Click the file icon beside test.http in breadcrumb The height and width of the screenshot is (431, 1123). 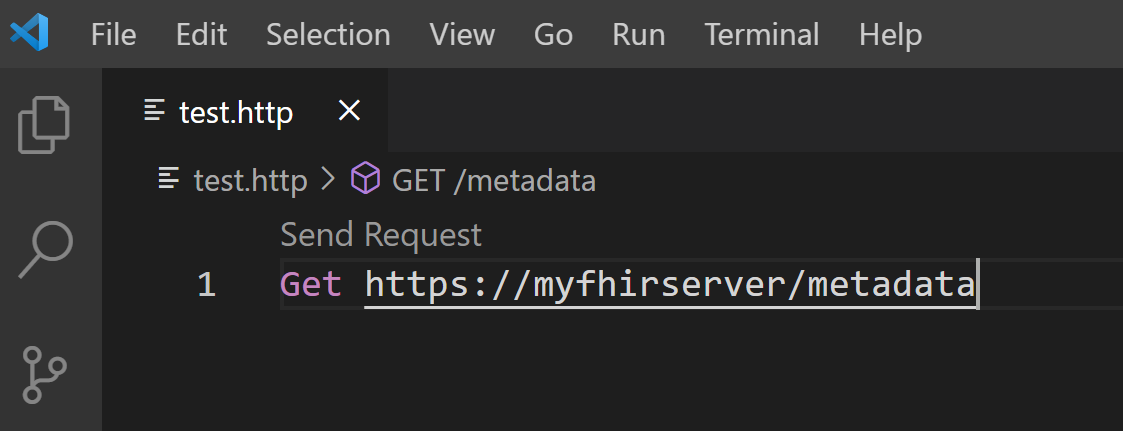pyautogui.click(x=169, y=178)
